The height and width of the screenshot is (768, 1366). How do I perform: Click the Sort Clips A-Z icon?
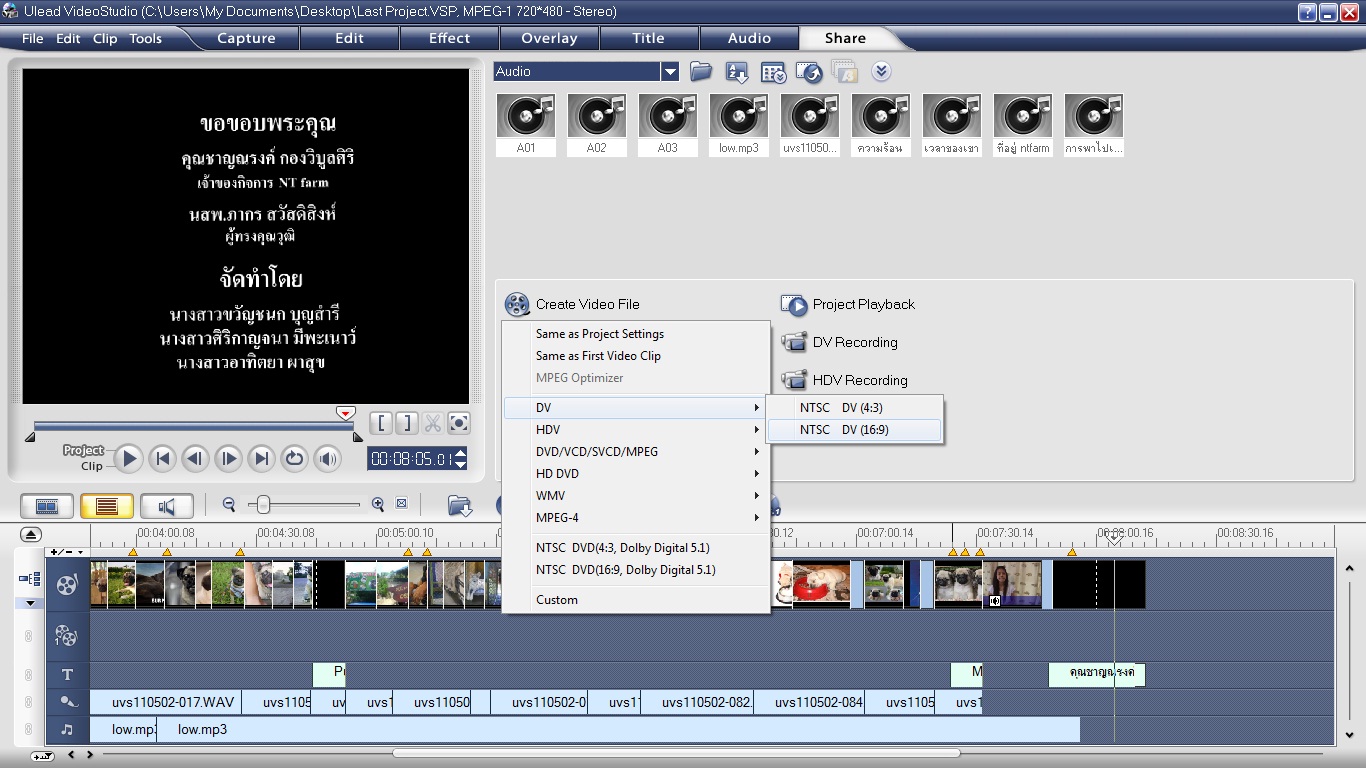(737, 72)
